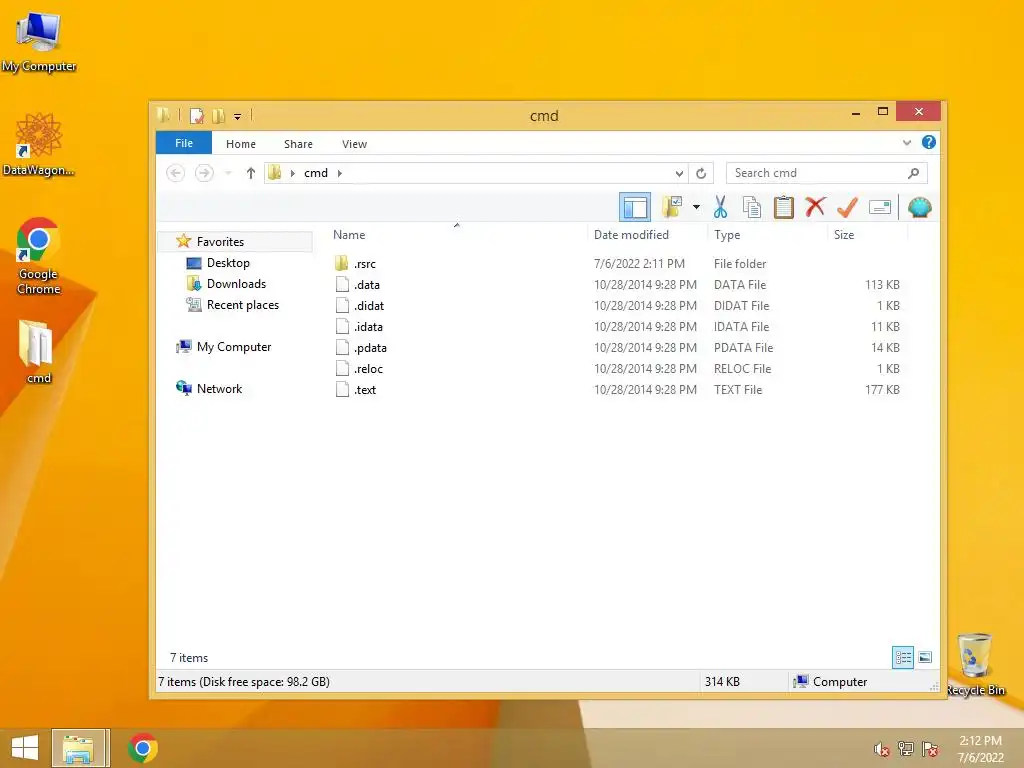Open the Classic Shell settings shell icon

920,208
